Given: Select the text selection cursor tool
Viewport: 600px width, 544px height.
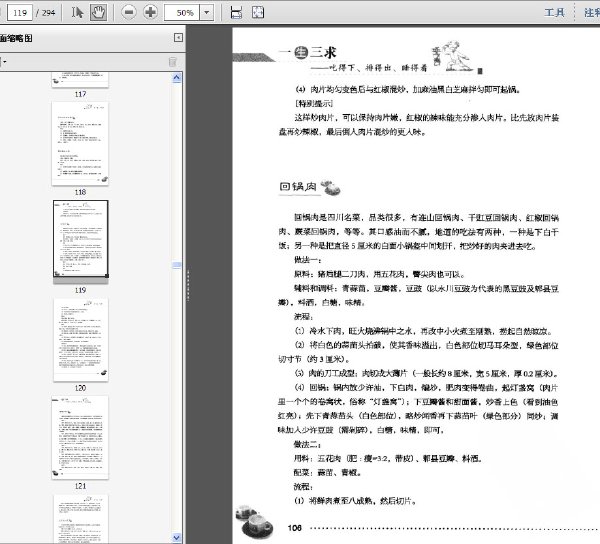Looking at the screenshot, I should tap(77, 13).
